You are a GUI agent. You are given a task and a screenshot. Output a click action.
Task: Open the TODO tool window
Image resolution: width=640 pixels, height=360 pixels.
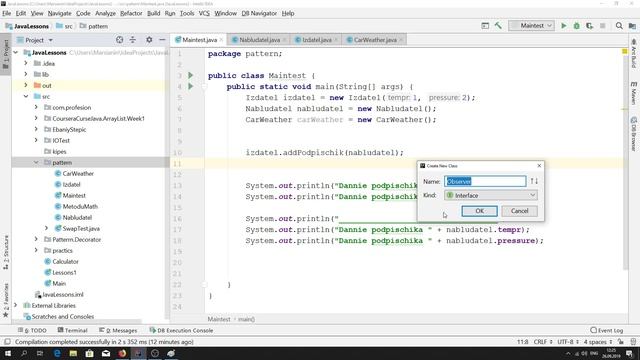(x=32, y=330)
